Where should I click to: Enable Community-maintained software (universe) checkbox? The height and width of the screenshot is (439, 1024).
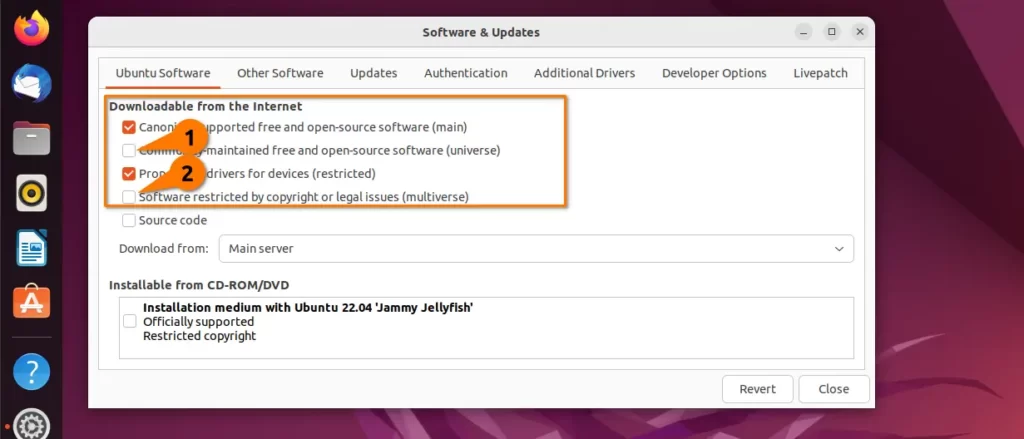(x=129, y=151)
